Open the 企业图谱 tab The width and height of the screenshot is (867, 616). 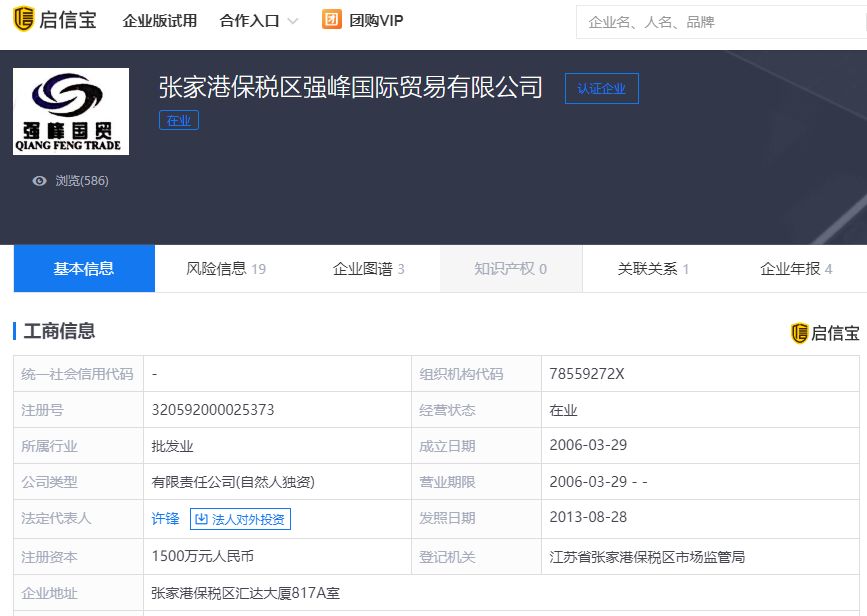361,267
